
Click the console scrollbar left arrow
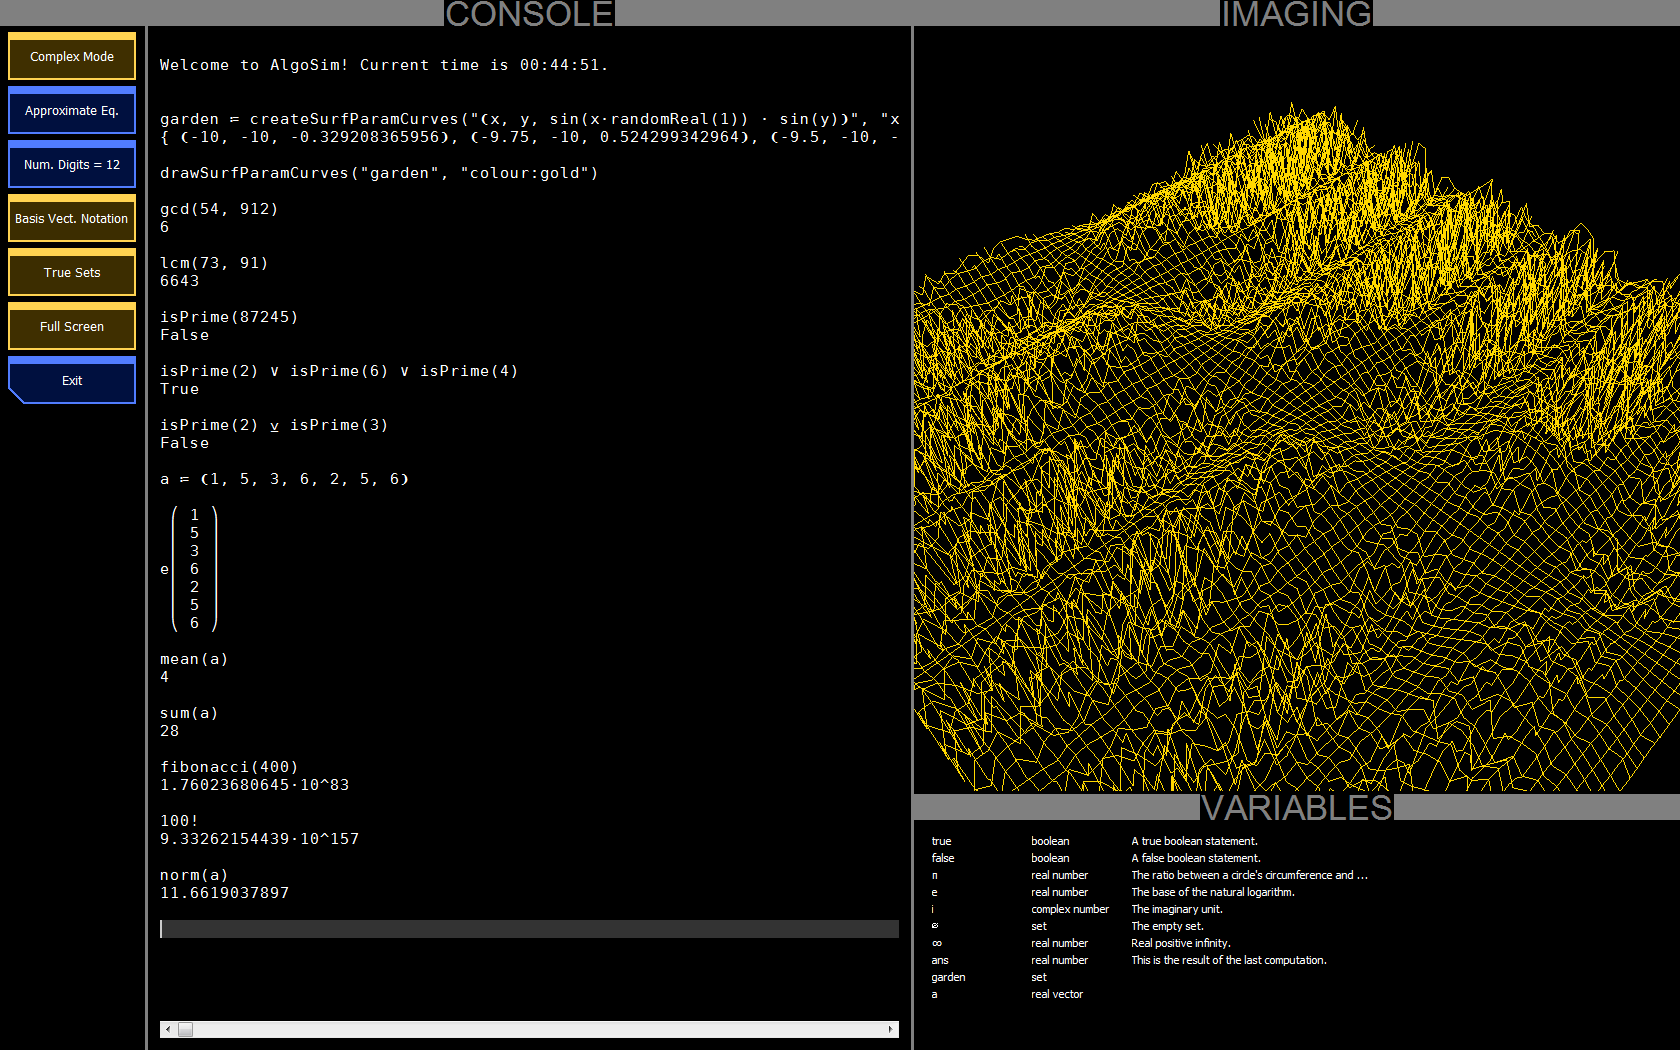coord(168,1029)
